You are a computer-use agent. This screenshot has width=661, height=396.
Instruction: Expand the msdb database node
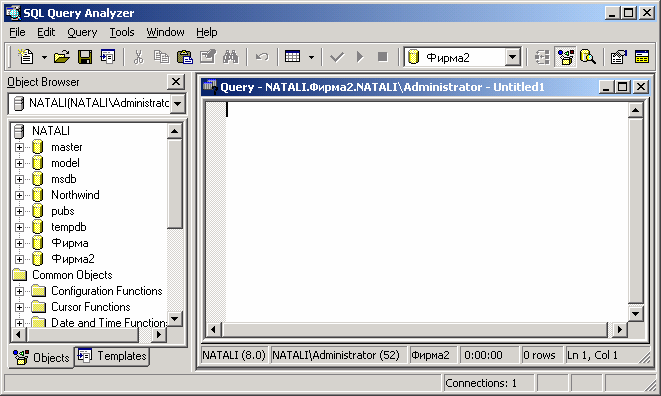(x=19, y=179)
